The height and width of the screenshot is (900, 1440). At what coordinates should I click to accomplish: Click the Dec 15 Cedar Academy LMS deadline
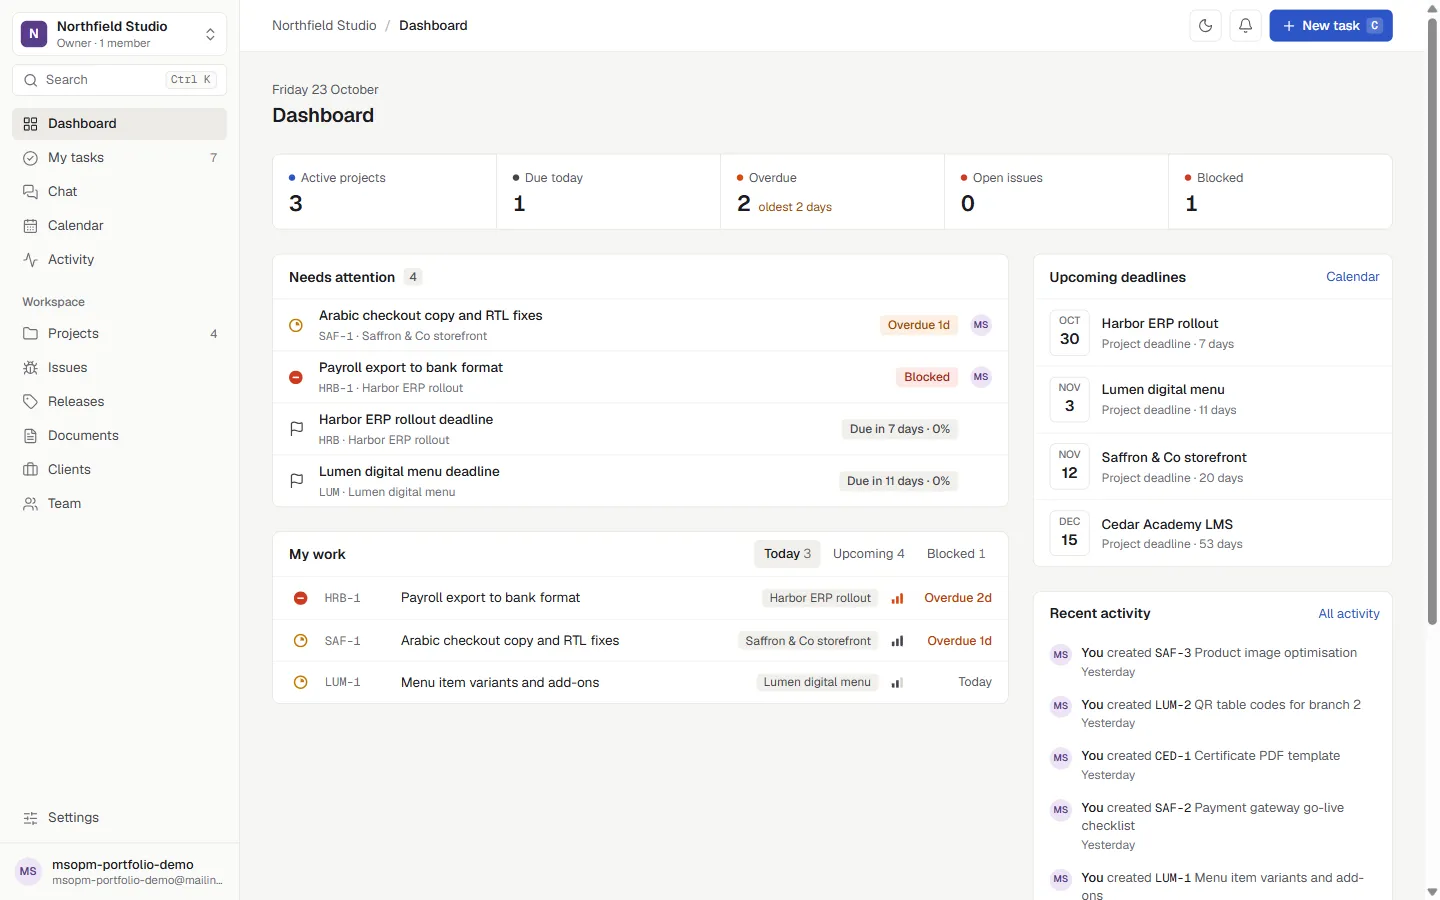pos(1212,533)
